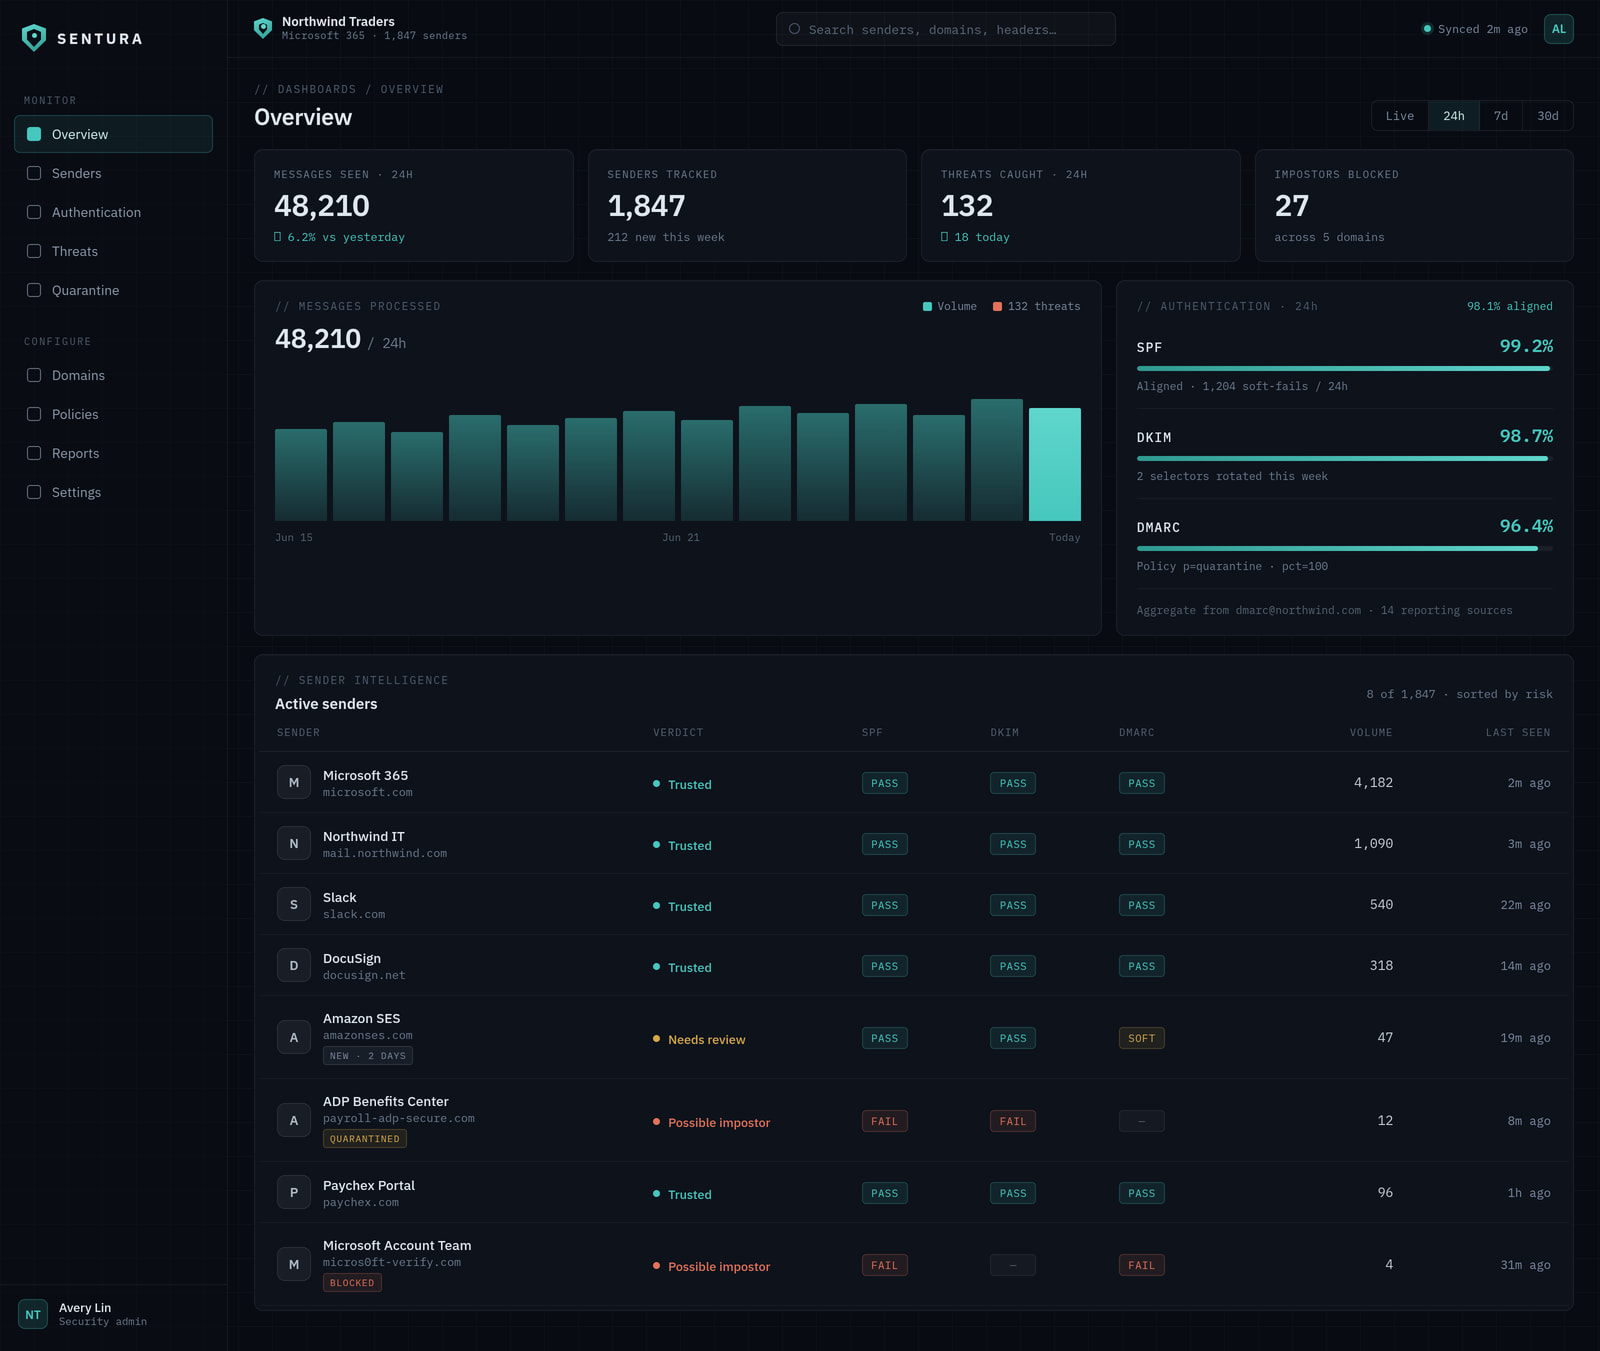Click the Policies sidebar icon
Screen dimensions: 1600x1351
[x=34, y=414]
